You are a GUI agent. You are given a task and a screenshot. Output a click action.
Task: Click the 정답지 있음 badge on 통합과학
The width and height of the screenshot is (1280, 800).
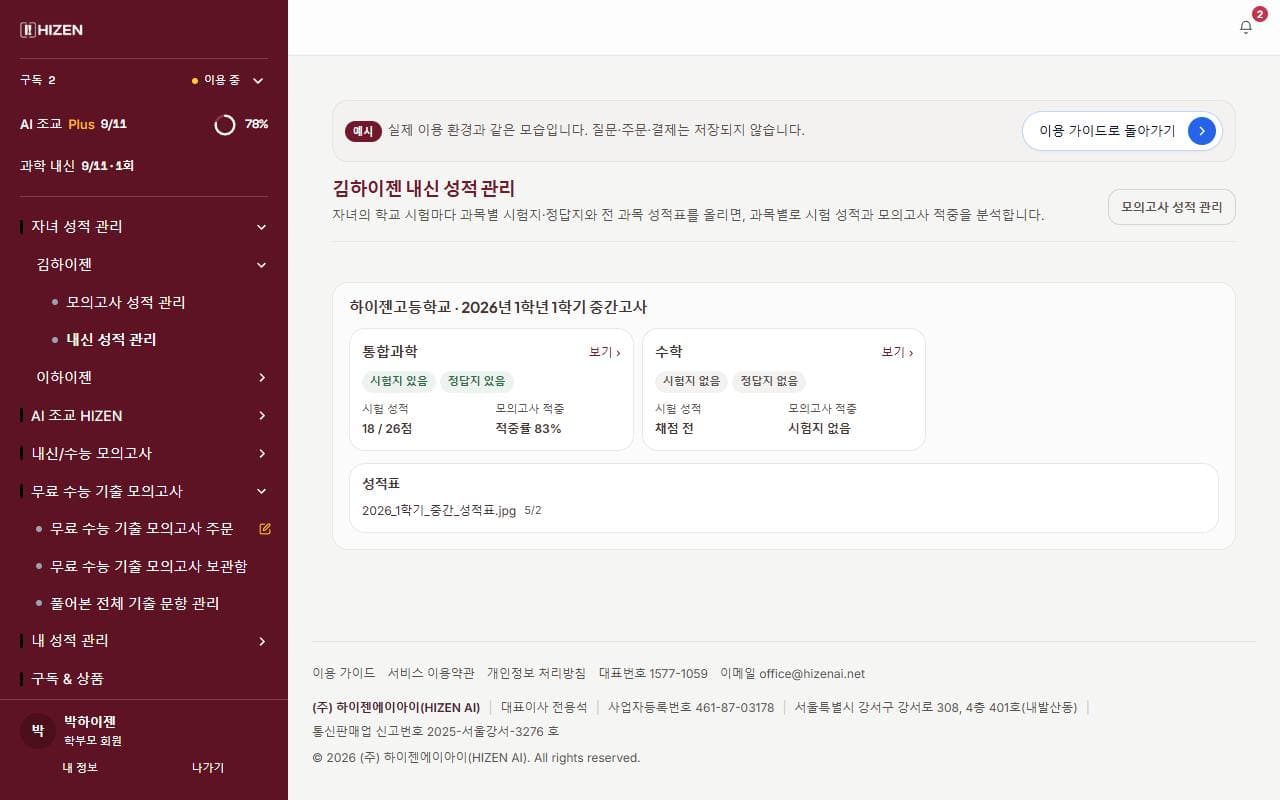coord(477,381)
